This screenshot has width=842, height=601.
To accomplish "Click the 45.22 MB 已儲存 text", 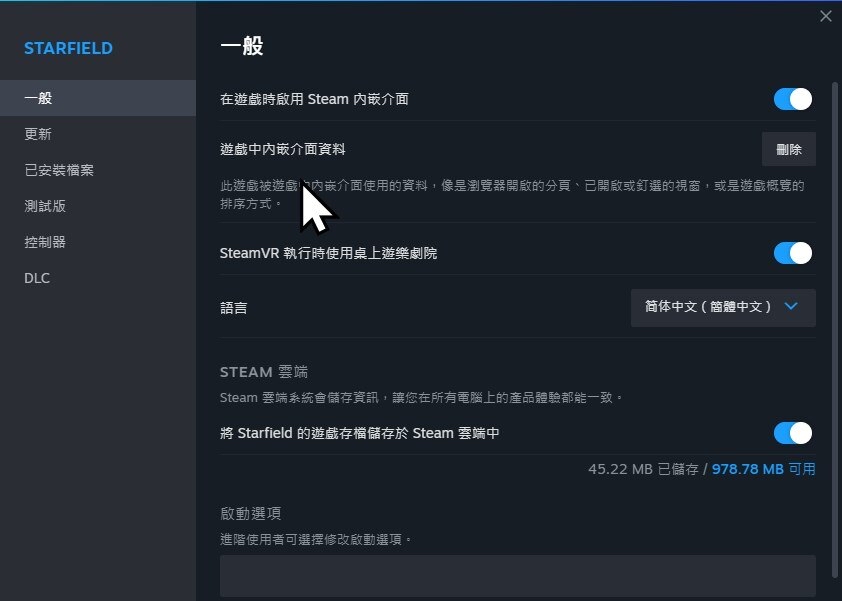I will pos(643,468).
